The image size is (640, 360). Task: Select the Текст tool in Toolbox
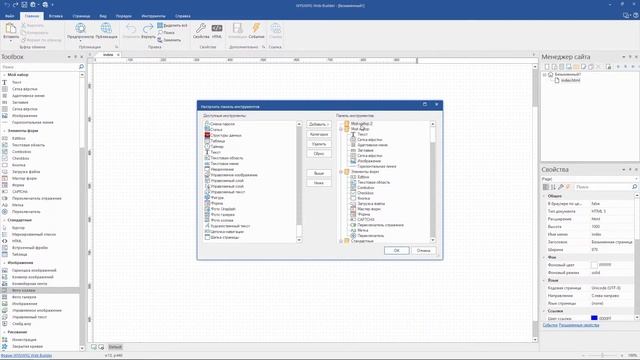click(16, 82)
